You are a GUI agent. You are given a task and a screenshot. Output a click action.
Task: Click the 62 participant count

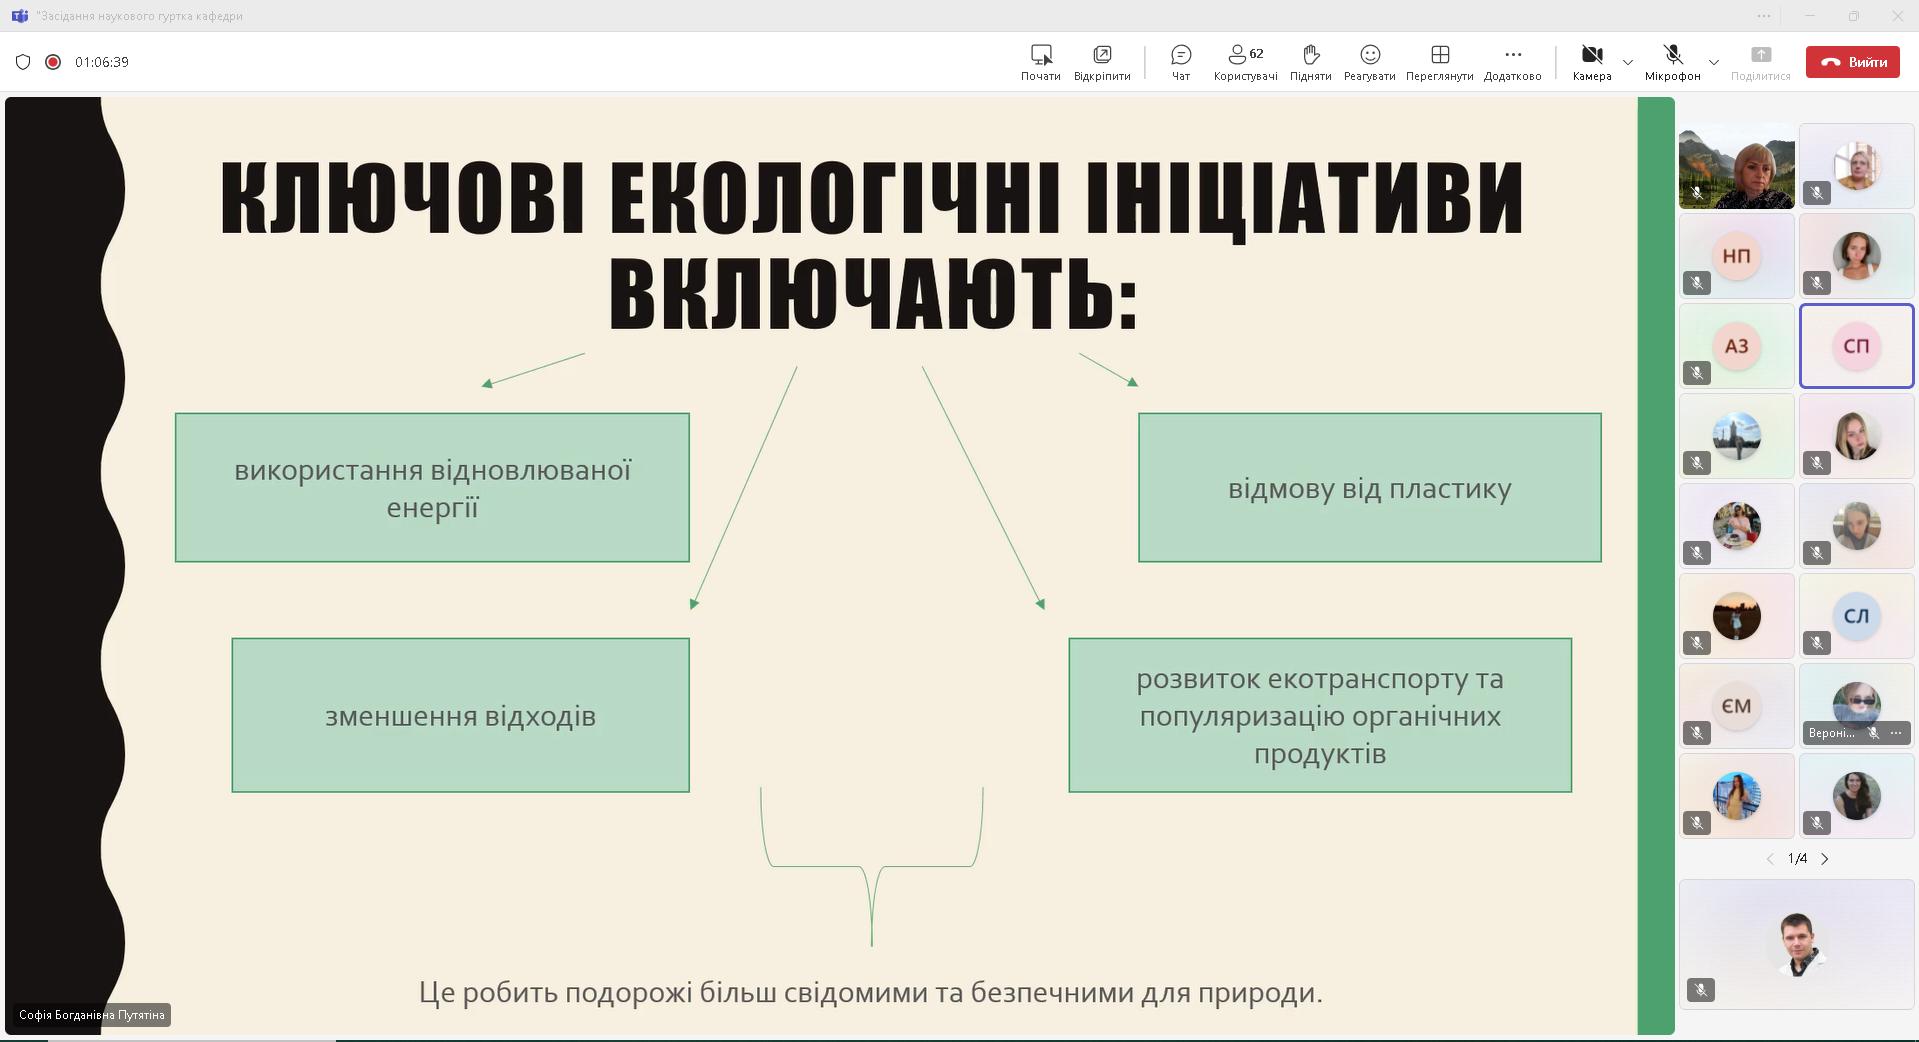tap(1257, 54)
